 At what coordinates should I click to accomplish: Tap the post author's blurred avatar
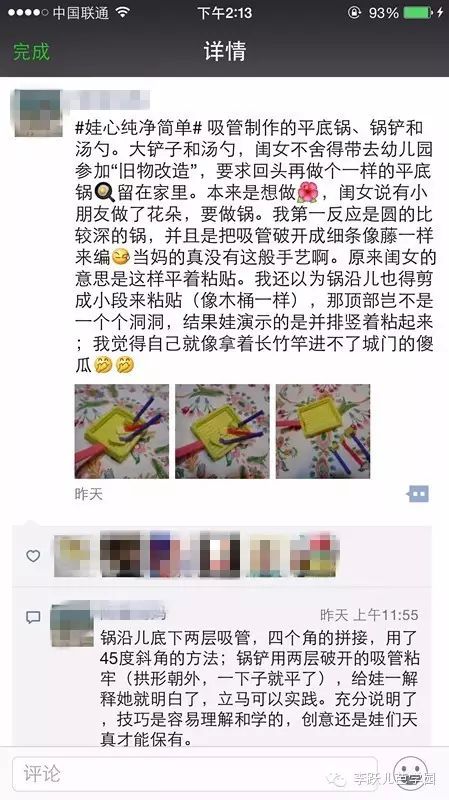[38, 113]
